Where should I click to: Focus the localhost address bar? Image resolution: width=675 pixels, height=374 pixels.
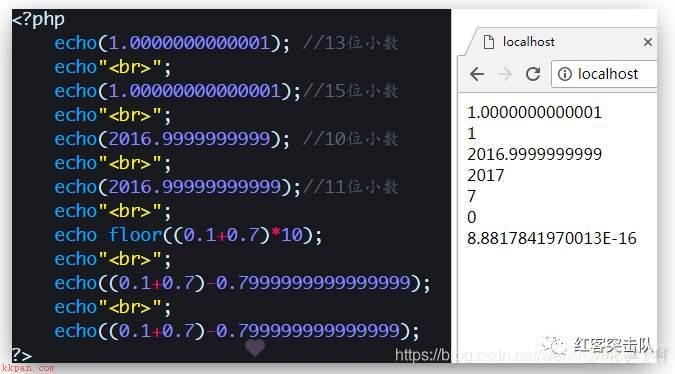(604, 74)
